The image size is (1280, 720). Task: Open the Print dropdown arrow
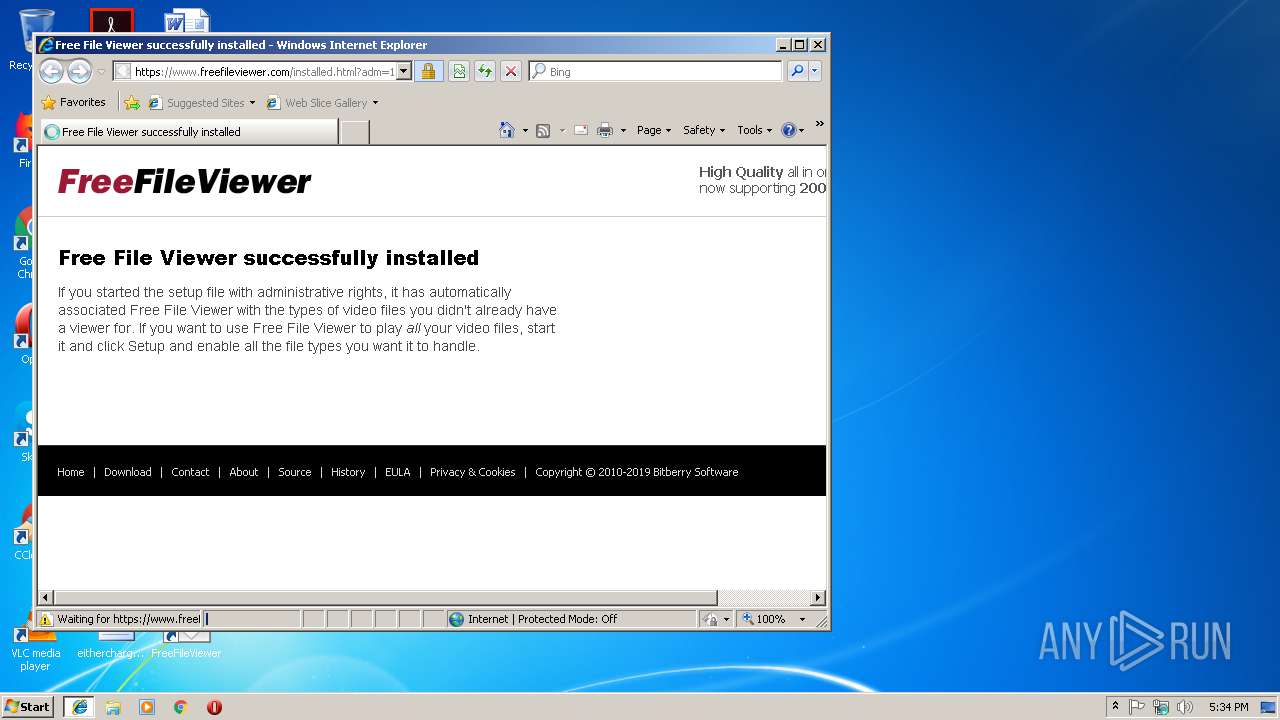tap(623, 130)
